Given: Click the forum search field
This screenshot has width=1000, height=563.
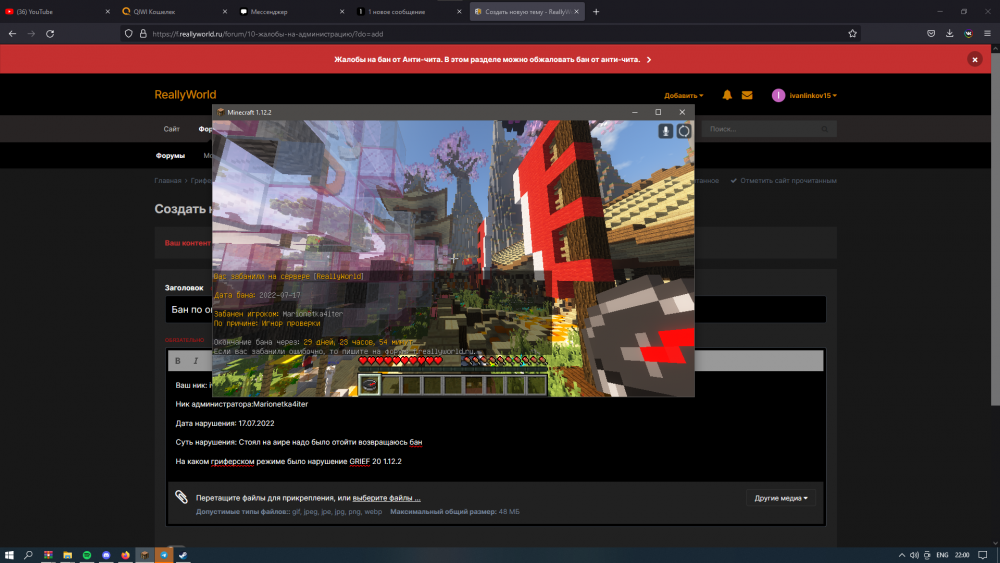Looking at the screenshot, I should click(x=769, y=129).
